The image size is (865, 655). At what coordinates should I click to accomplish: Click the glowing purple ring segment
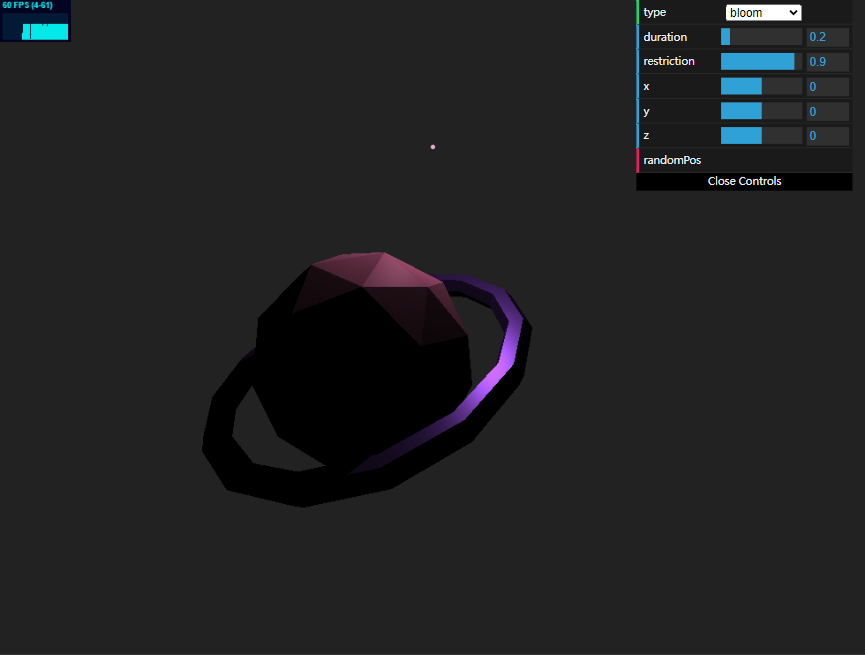495,368
